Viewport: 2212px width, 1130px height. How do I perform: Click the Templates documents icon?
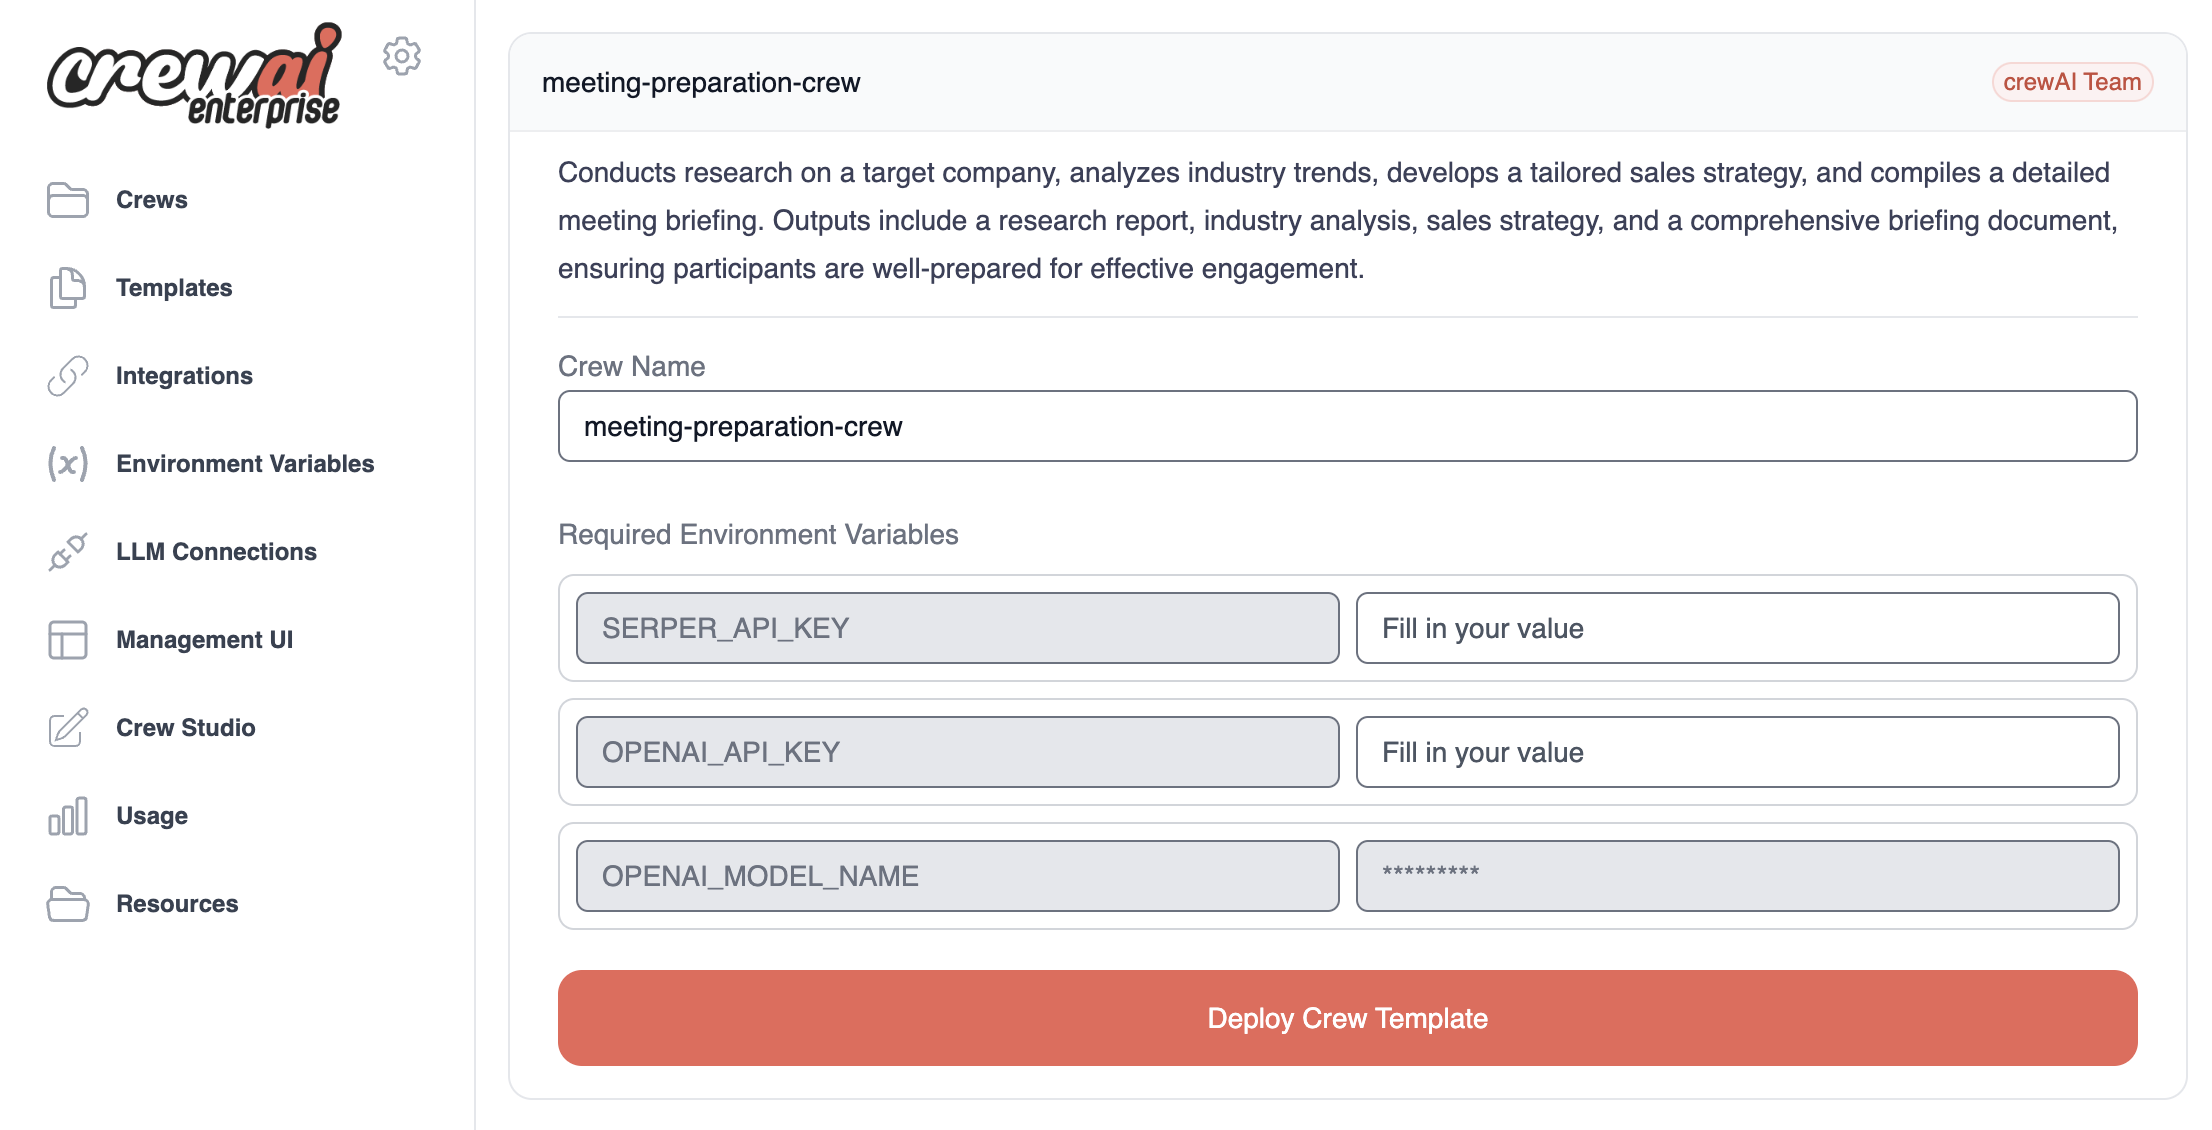click(68, 288)
